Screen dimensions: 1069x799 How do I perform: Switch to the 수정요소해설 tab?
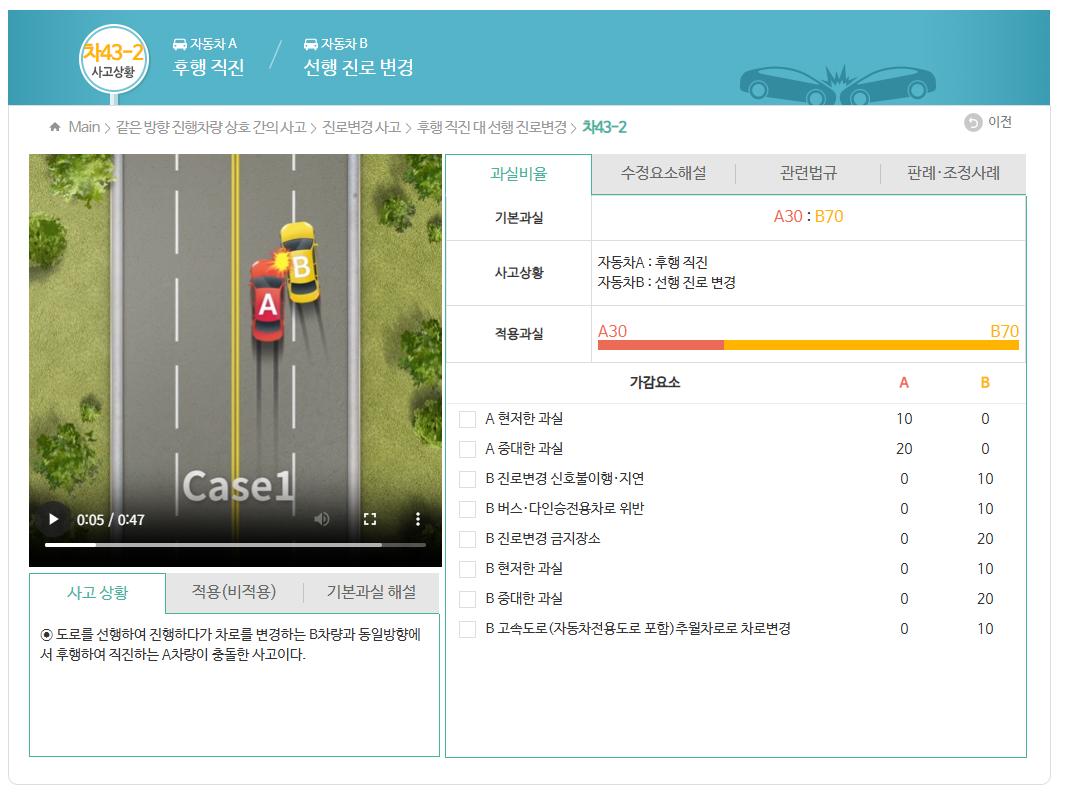click(663, 173)
